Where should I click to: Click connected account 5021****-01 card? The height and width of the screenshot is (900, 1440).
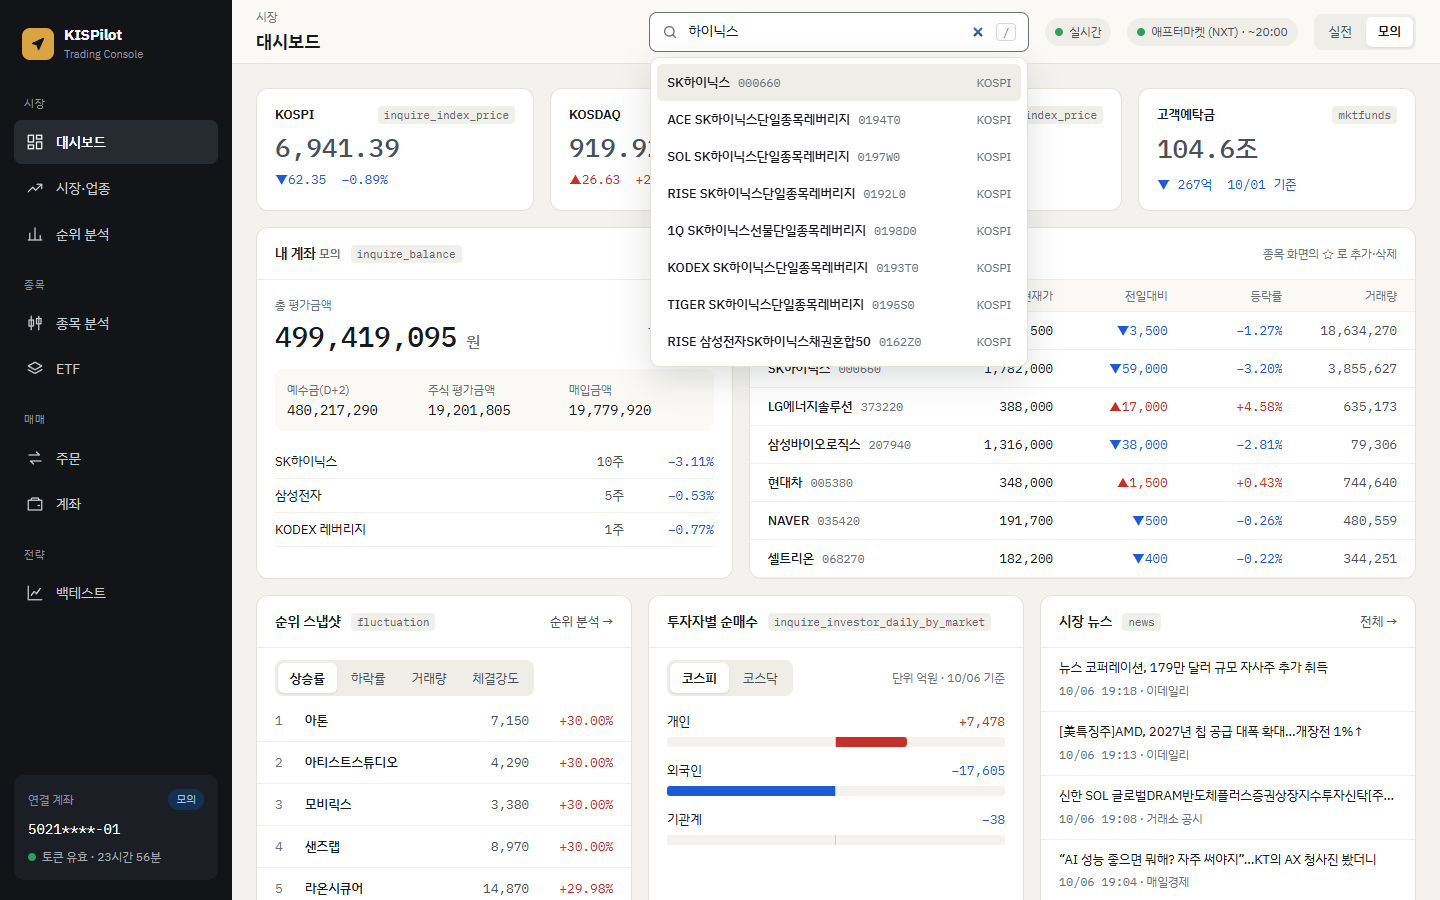click(116, 828)
